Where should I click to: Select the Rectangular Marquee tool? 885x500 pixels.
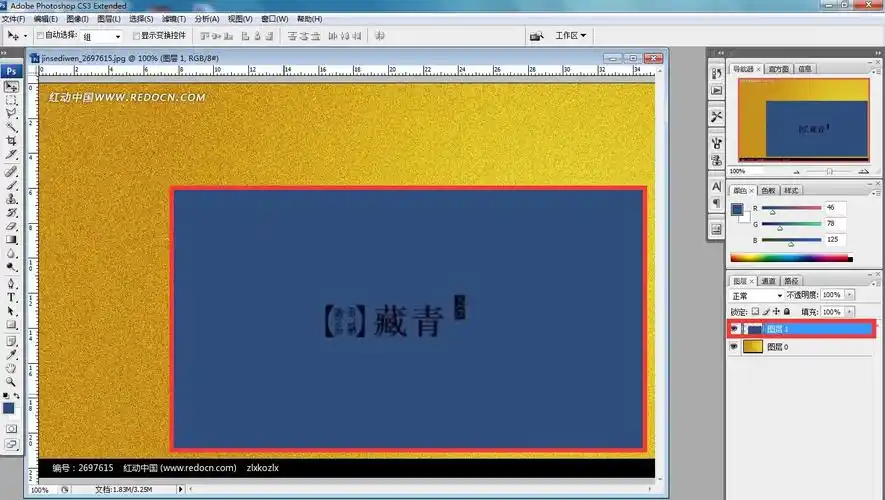click(x=11, y=100)
